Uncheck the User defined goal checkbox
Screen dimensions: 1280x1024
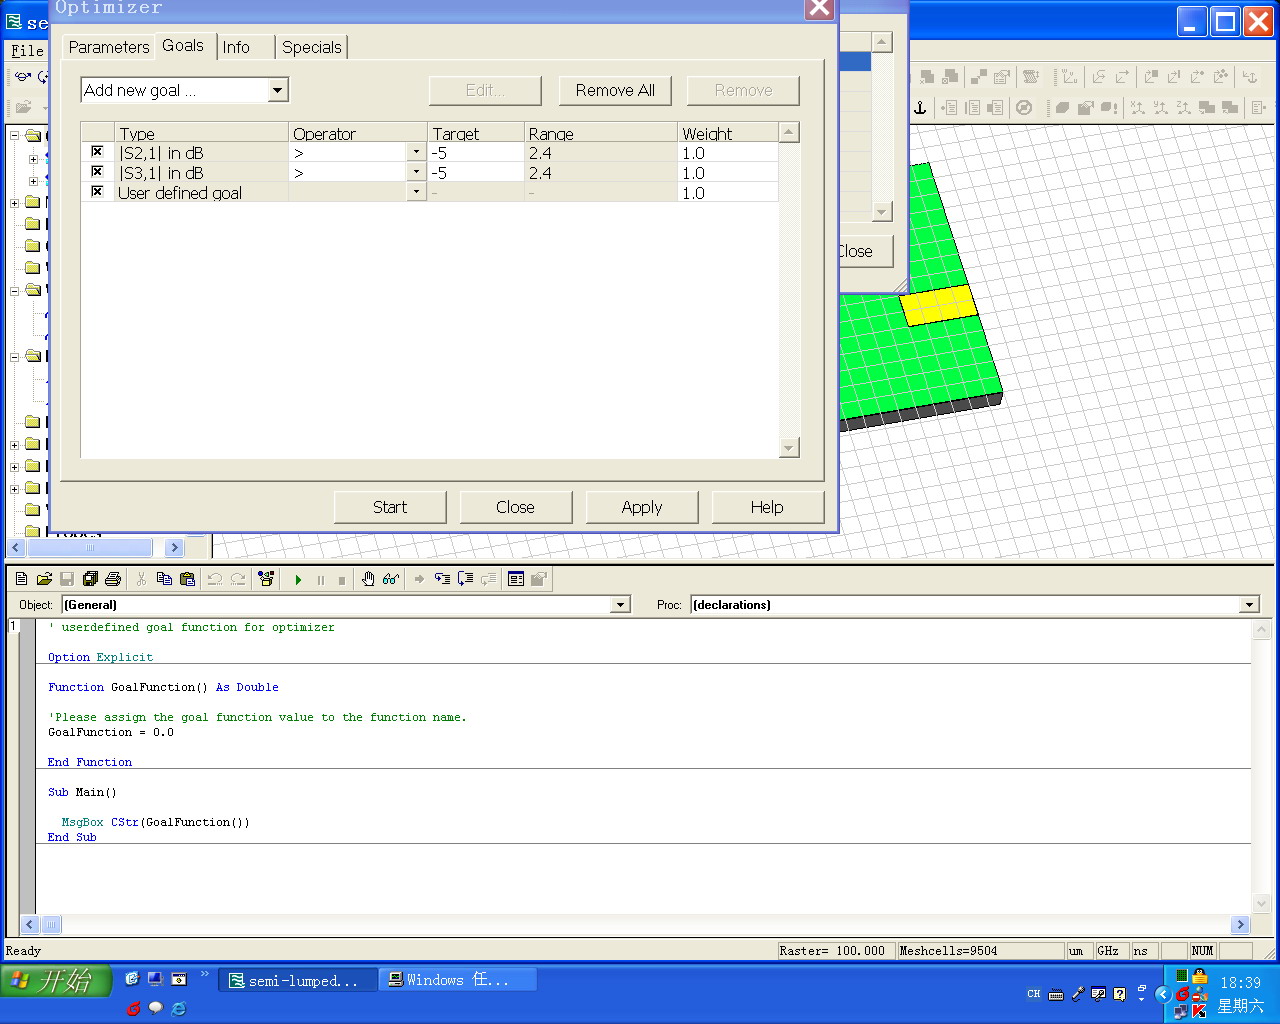point(97,192)
